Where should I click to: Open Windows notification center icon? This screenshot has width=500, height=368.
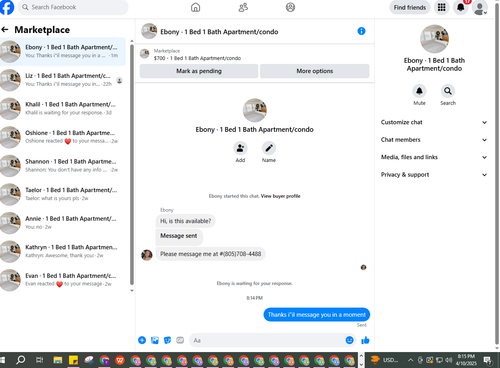point(488,360)
